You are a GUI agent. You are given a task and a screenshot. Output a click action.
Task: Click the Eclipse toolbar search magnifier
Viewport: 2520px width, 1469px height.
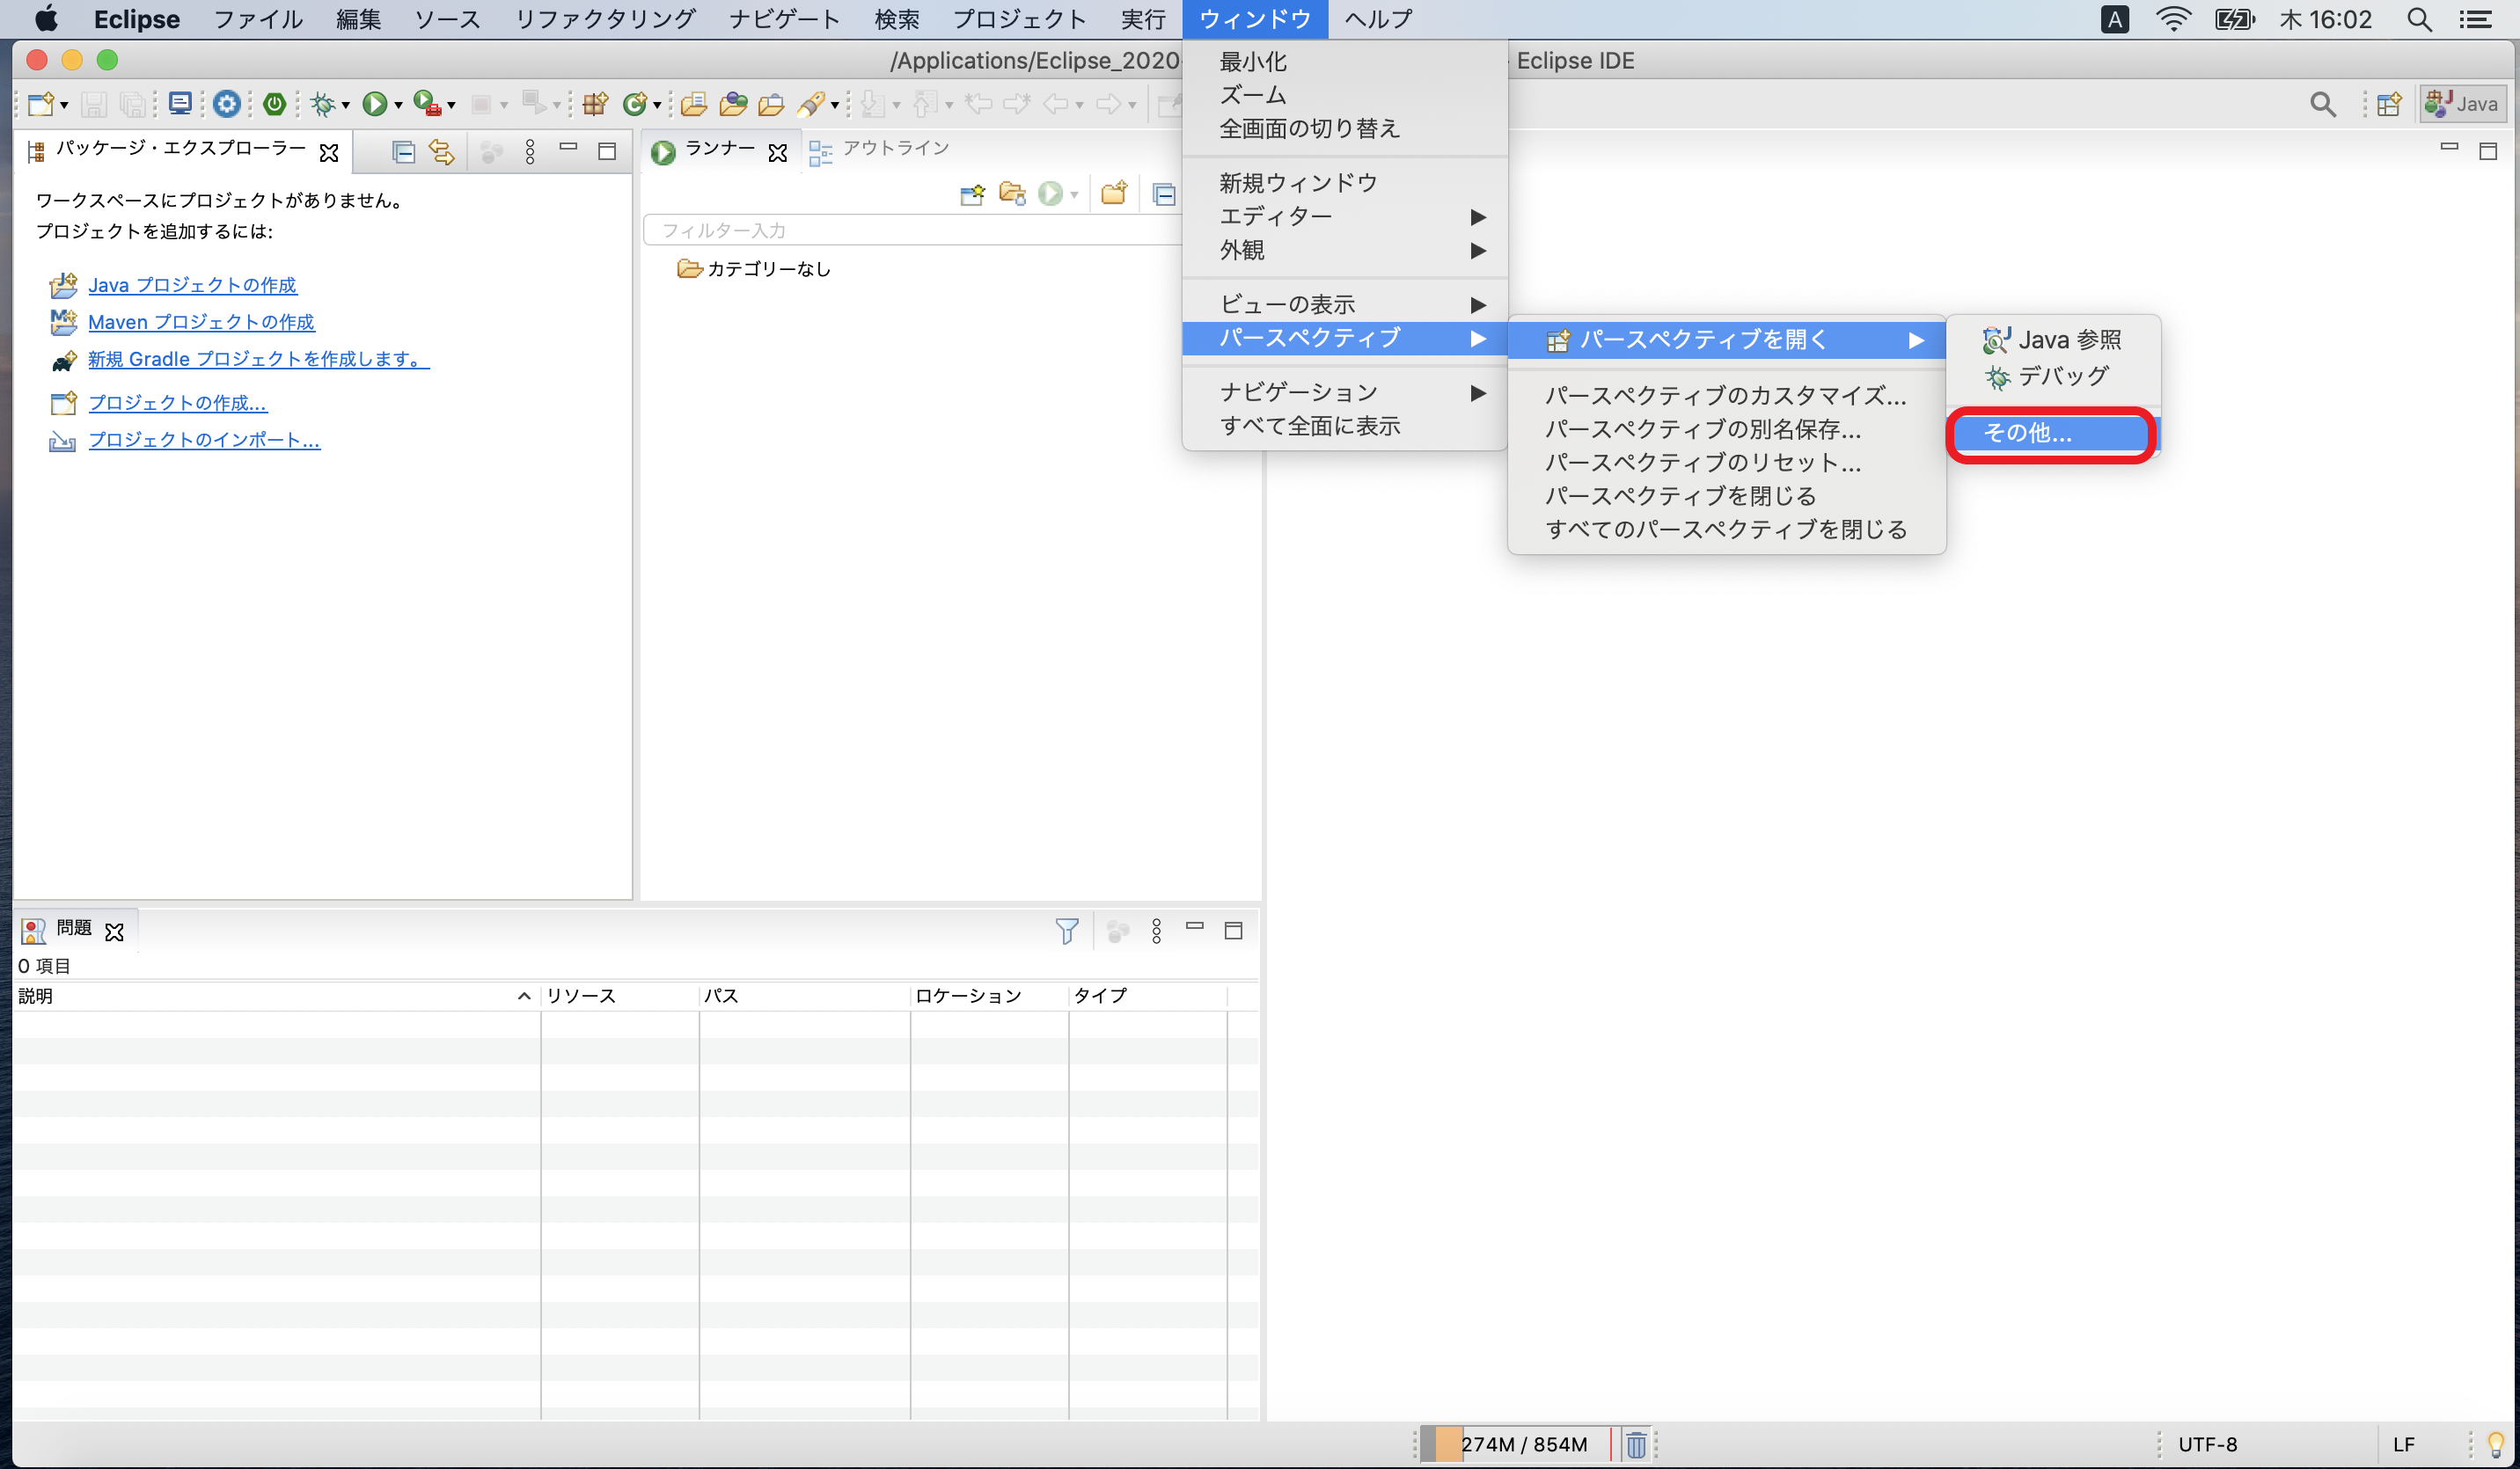[x=2323, y=104]
